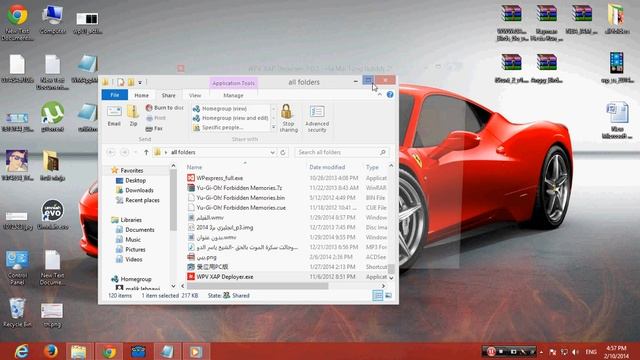Open the Computer desktop icon
The width and height of the screenshot is (640, 360).
(53, 19)
